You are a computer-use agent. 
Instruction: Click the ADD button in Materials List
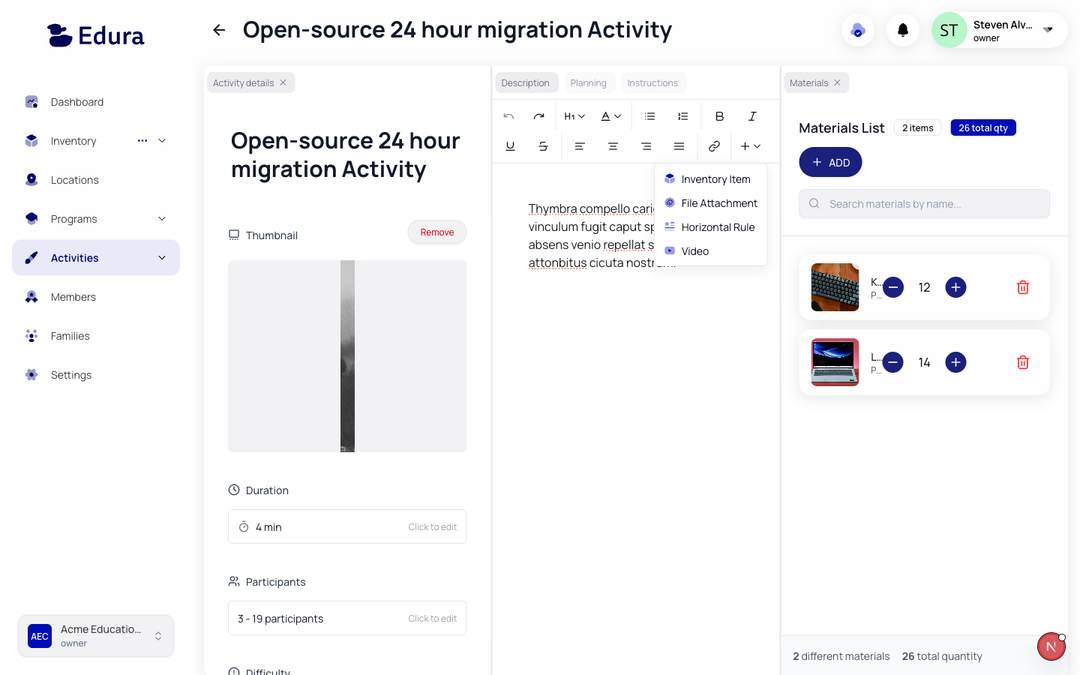coord(830,162)
